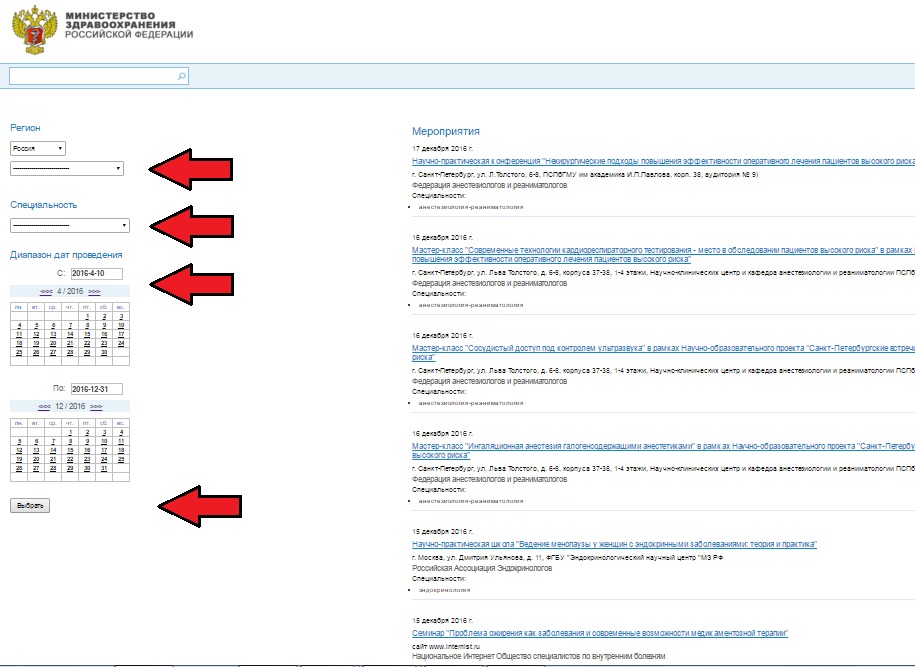Expand the empty region dropdown under Россия
Screen dimensions: 915x667
(x=67, y=168)
